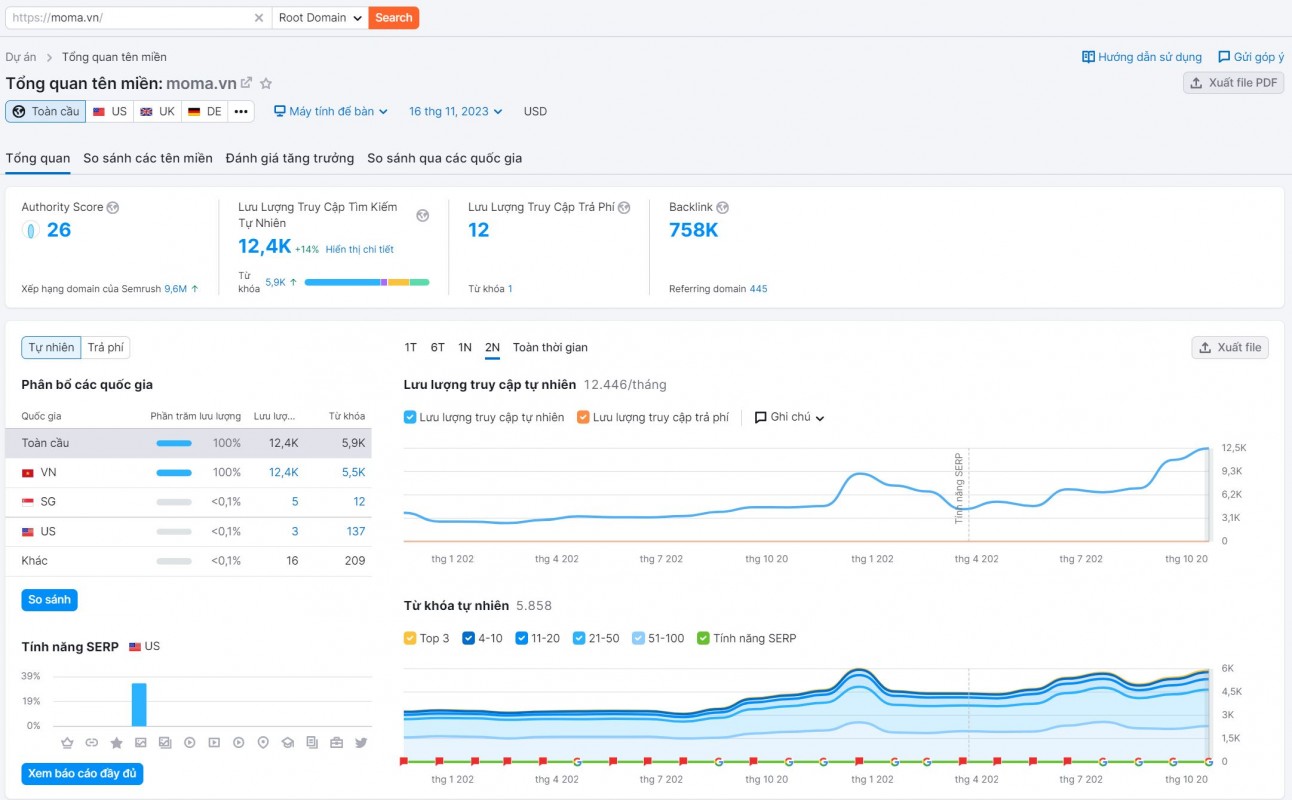Image resolution: width=1292 pixels, height=800 pixels.
Task: Click the local pack map pin icon
Action: pos(263,743)
